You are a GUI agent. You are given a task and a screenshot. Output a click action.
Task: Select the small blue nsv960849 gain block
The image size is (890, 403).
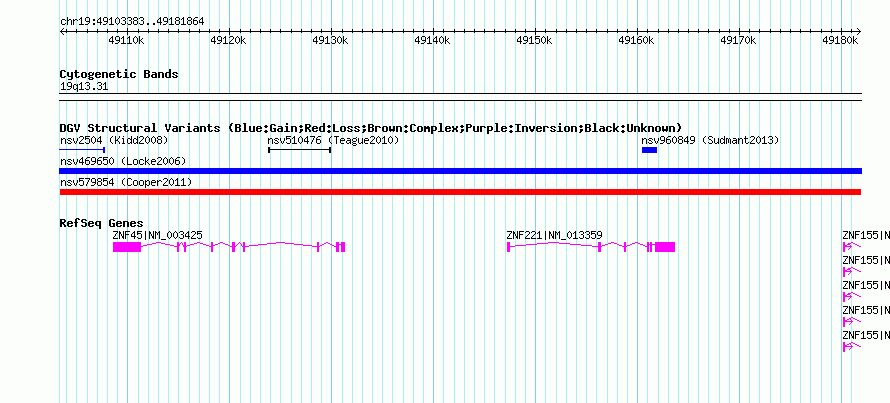649,150
